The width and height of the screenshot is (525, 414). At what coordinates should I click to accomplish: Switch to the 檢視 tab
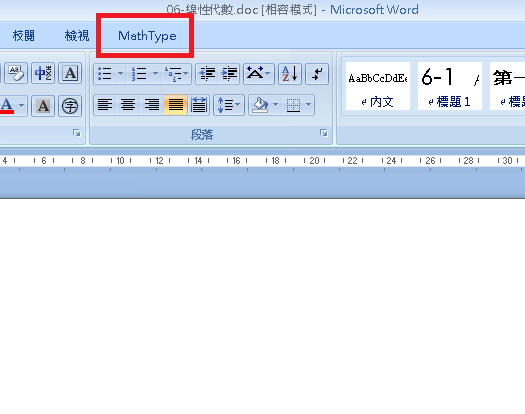pyautogui.click(x=77, y=36)
